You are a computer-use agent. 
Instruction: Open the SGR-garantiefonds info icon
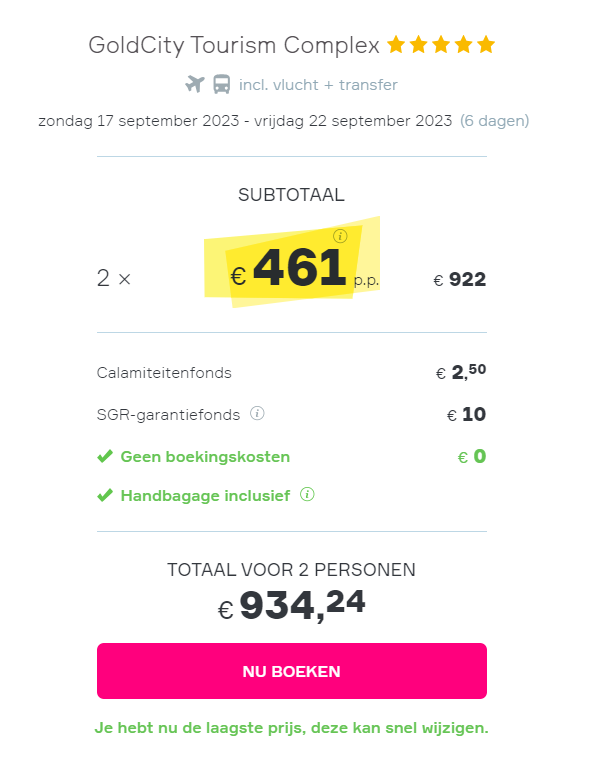pos(257,413)
